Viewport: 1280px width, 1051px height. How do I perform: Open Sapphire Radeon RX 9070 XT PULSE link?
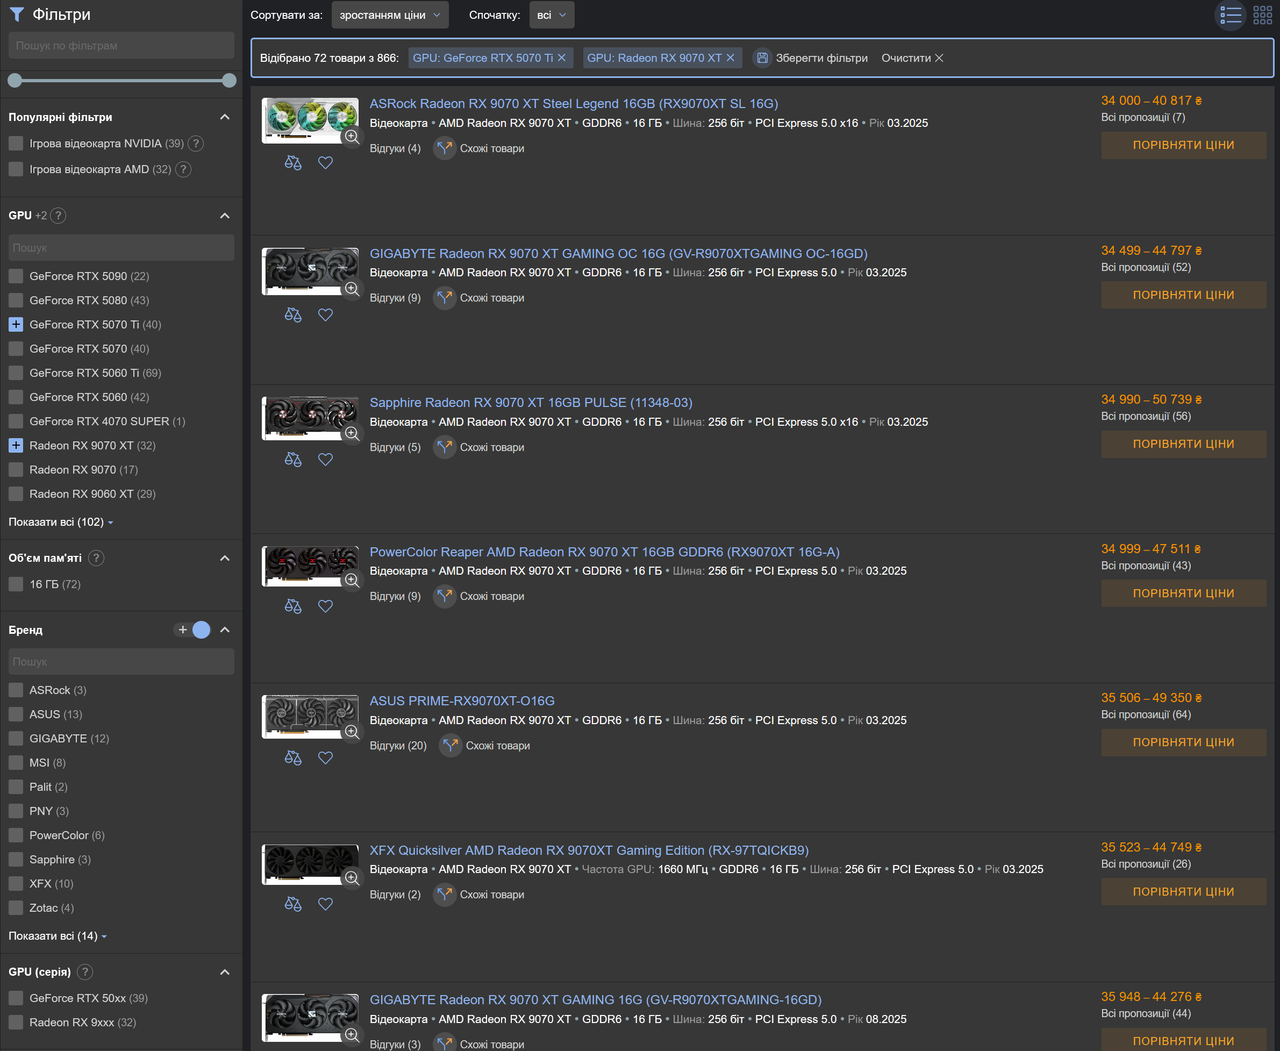pos(531,402)
